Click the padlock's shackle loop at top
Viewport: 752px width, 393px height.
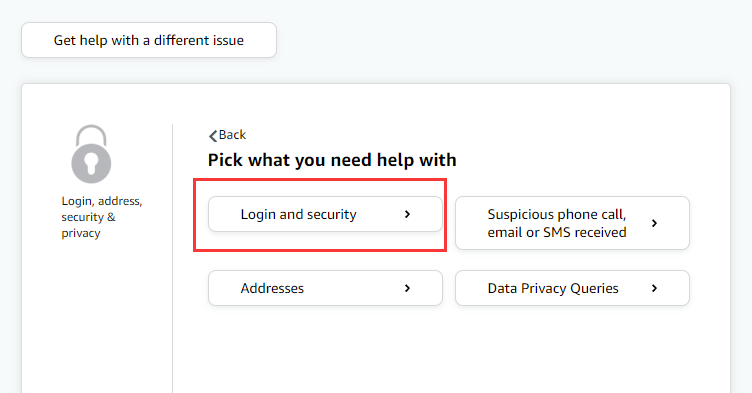(x=91, y=135)
